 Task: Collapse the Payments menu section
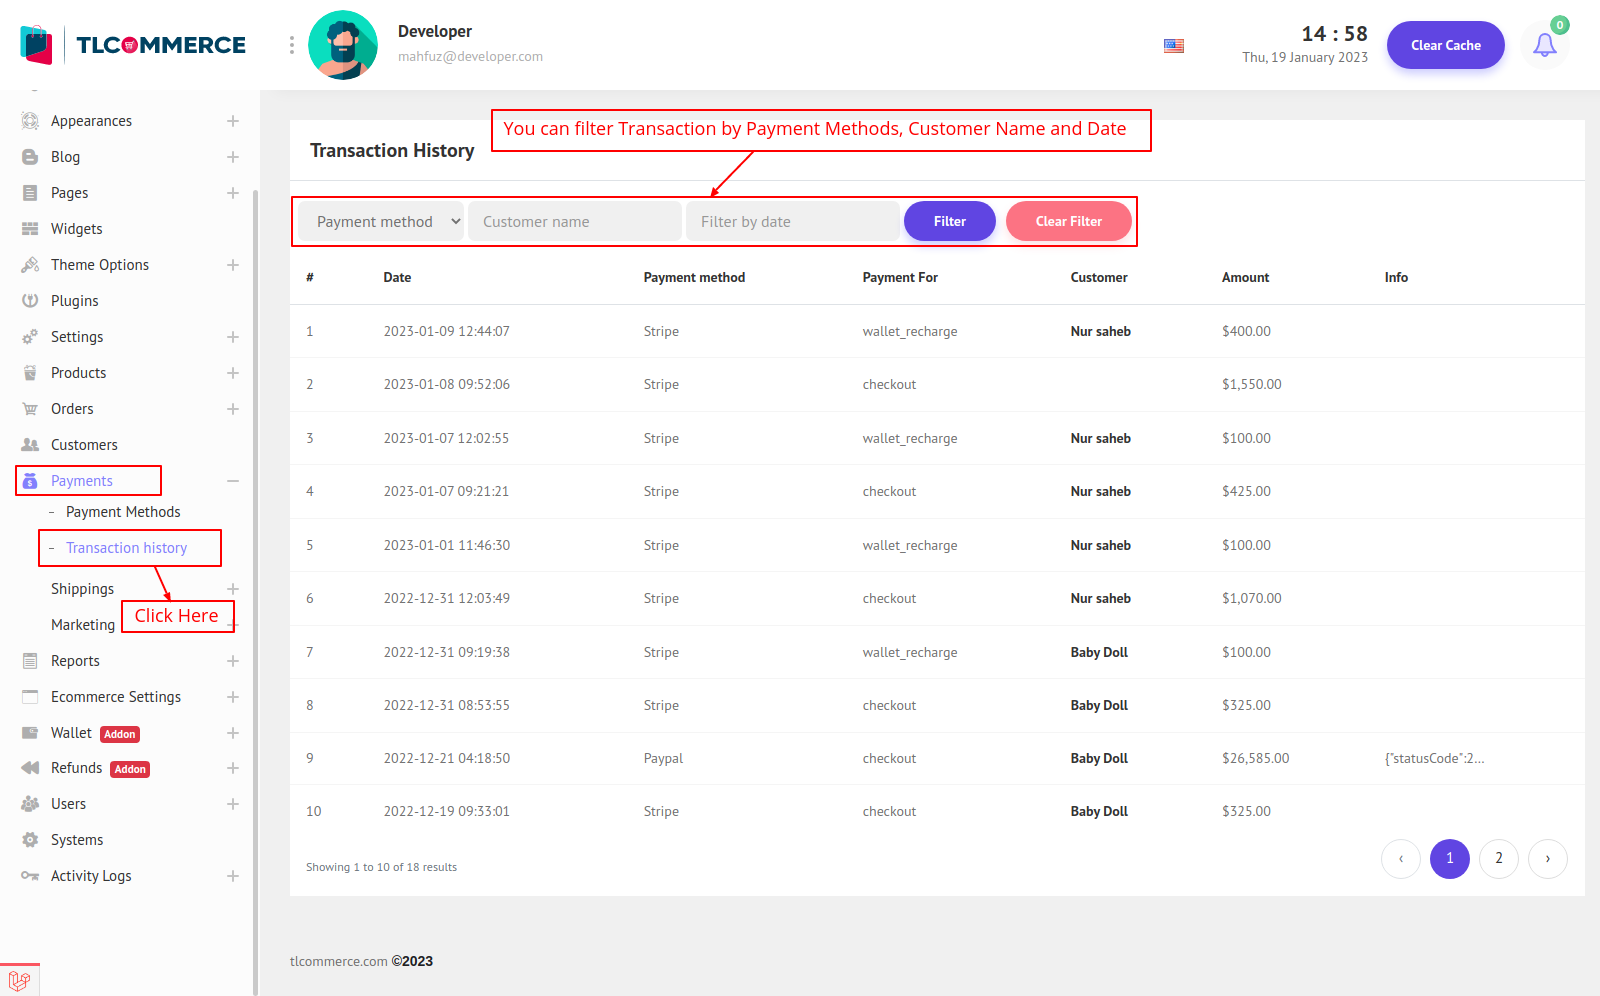pyautogui.click(x=232, y=481)
